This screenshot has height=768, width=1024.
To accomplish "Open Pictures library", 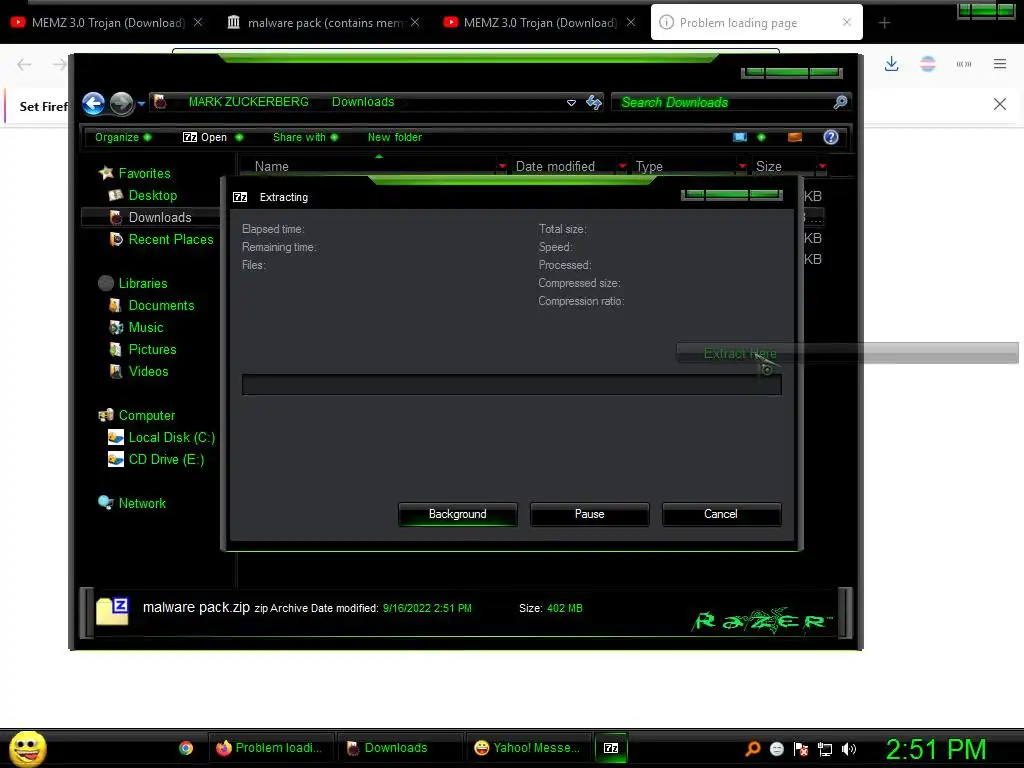I will coord(143,349).
